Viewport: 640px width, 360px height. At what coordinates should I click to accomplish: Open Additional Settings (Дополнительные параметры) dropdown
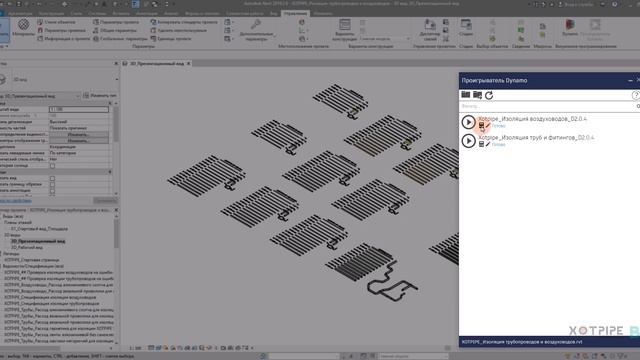pyautogui.click(x=256, y=30)
